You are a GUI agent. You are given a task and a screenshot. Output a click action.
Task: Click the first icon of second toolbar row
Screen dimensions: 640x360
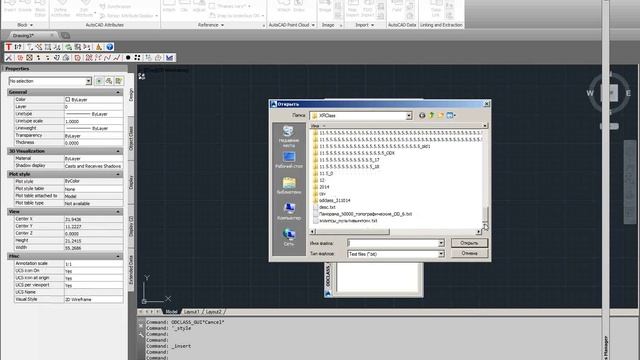click(9, 58)
